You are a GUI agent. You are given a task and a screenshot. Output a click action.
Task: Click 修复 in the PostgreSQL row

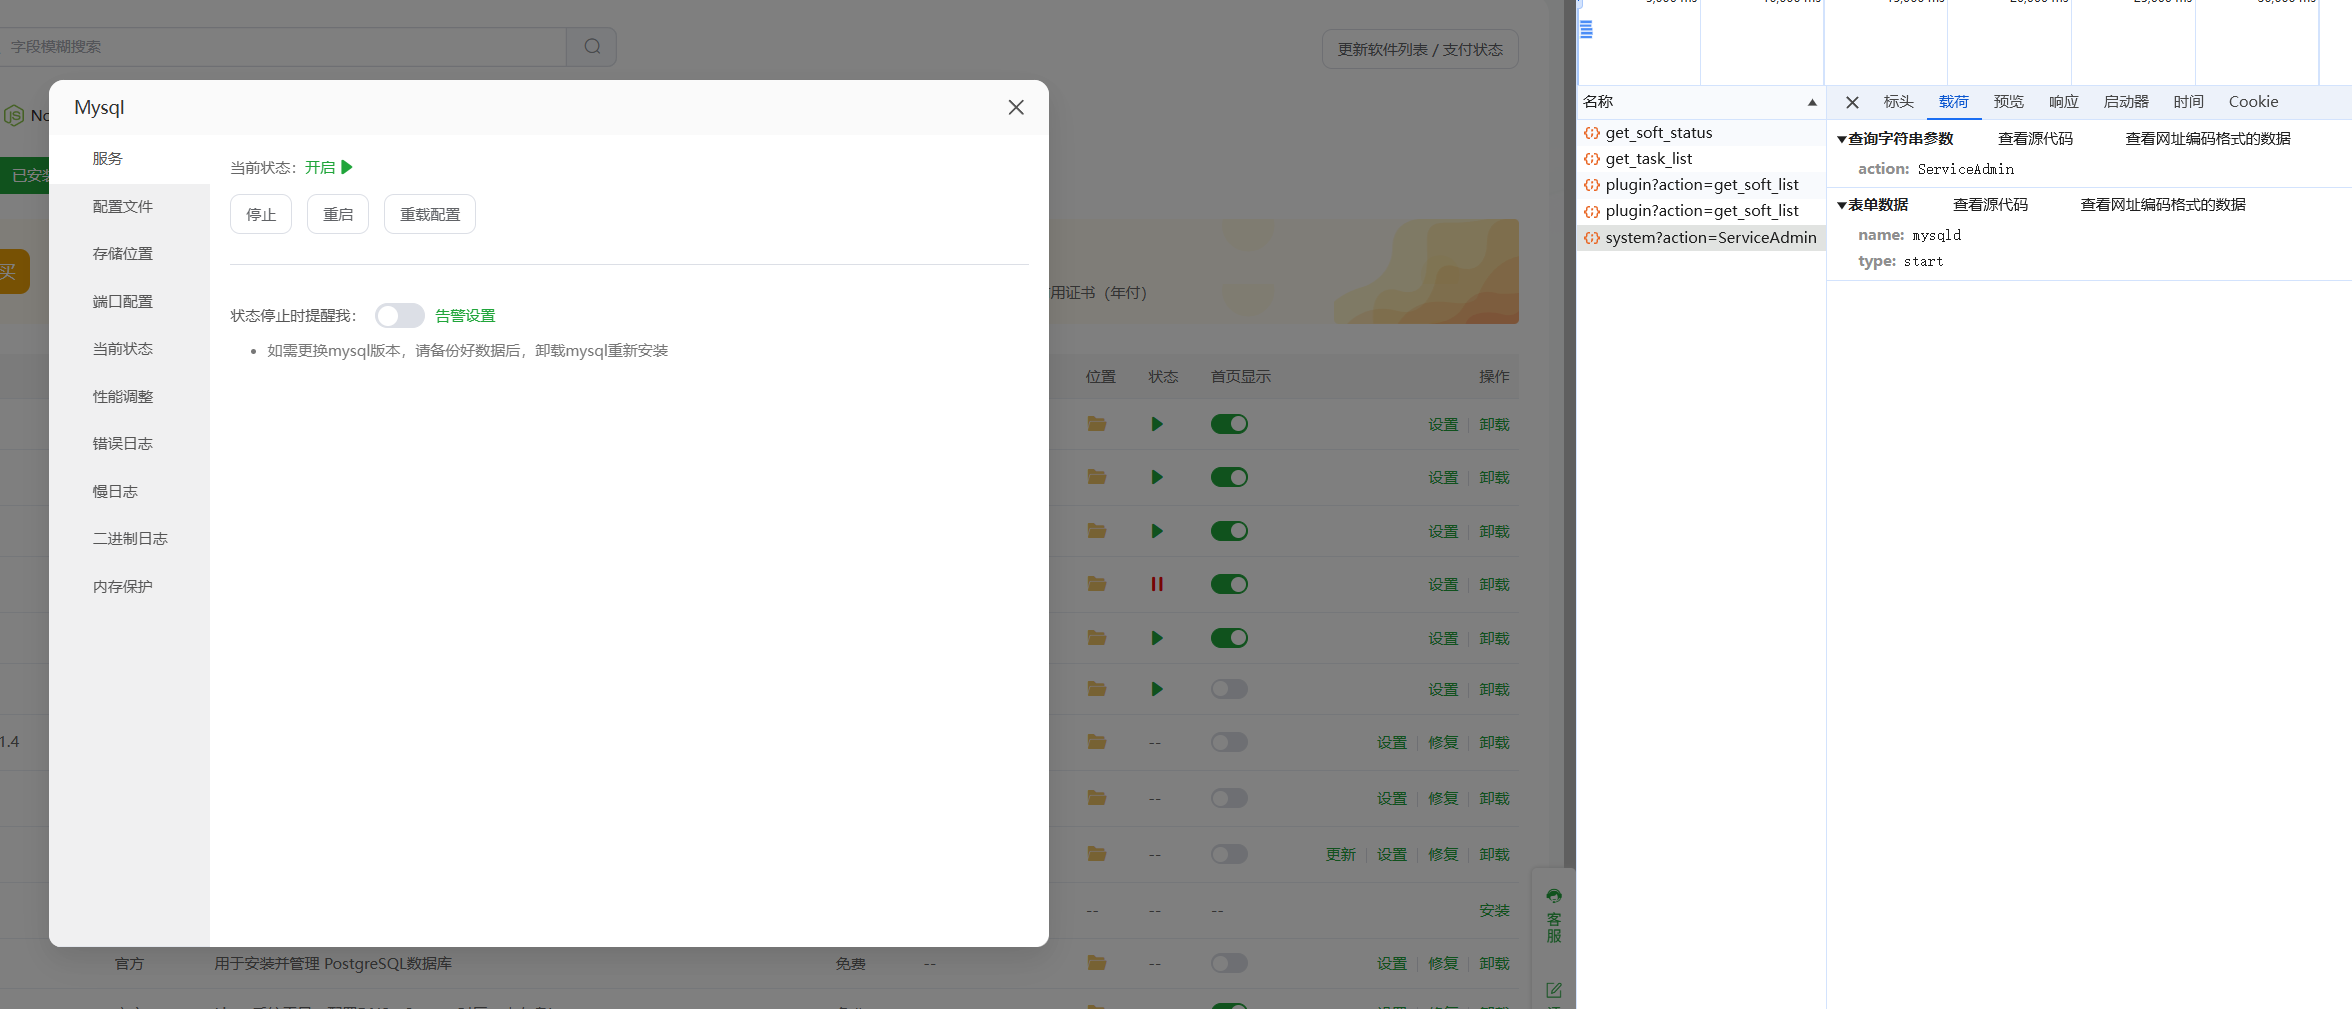pos(1442,964)
